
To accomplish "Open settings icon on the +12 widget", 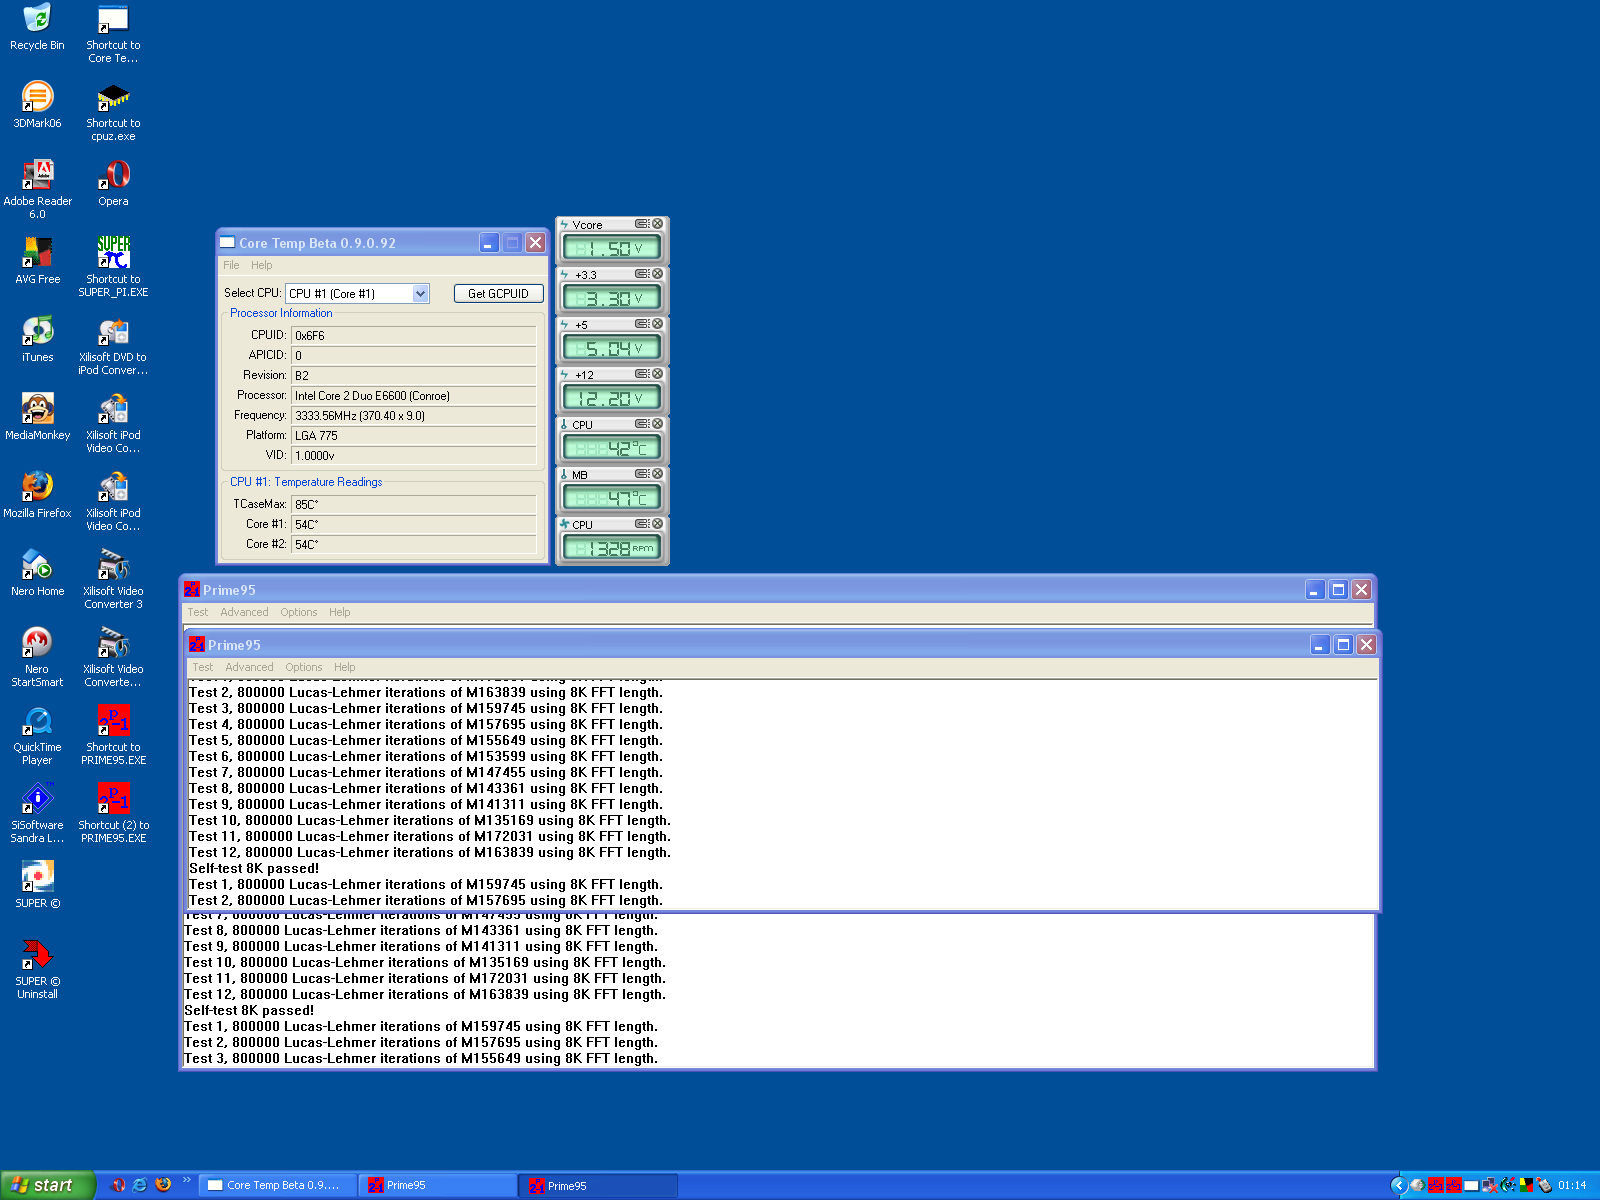I will click(642, 374).
